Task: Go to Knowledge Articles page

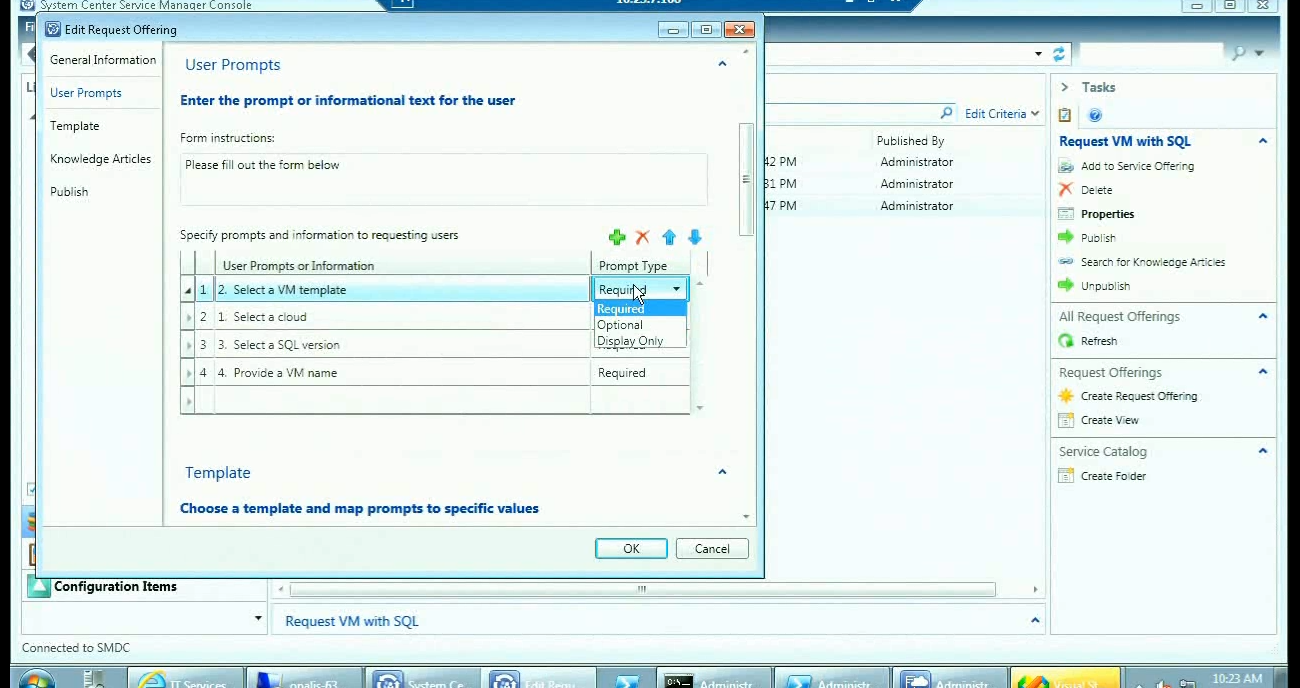Action: tap(101, 159)
